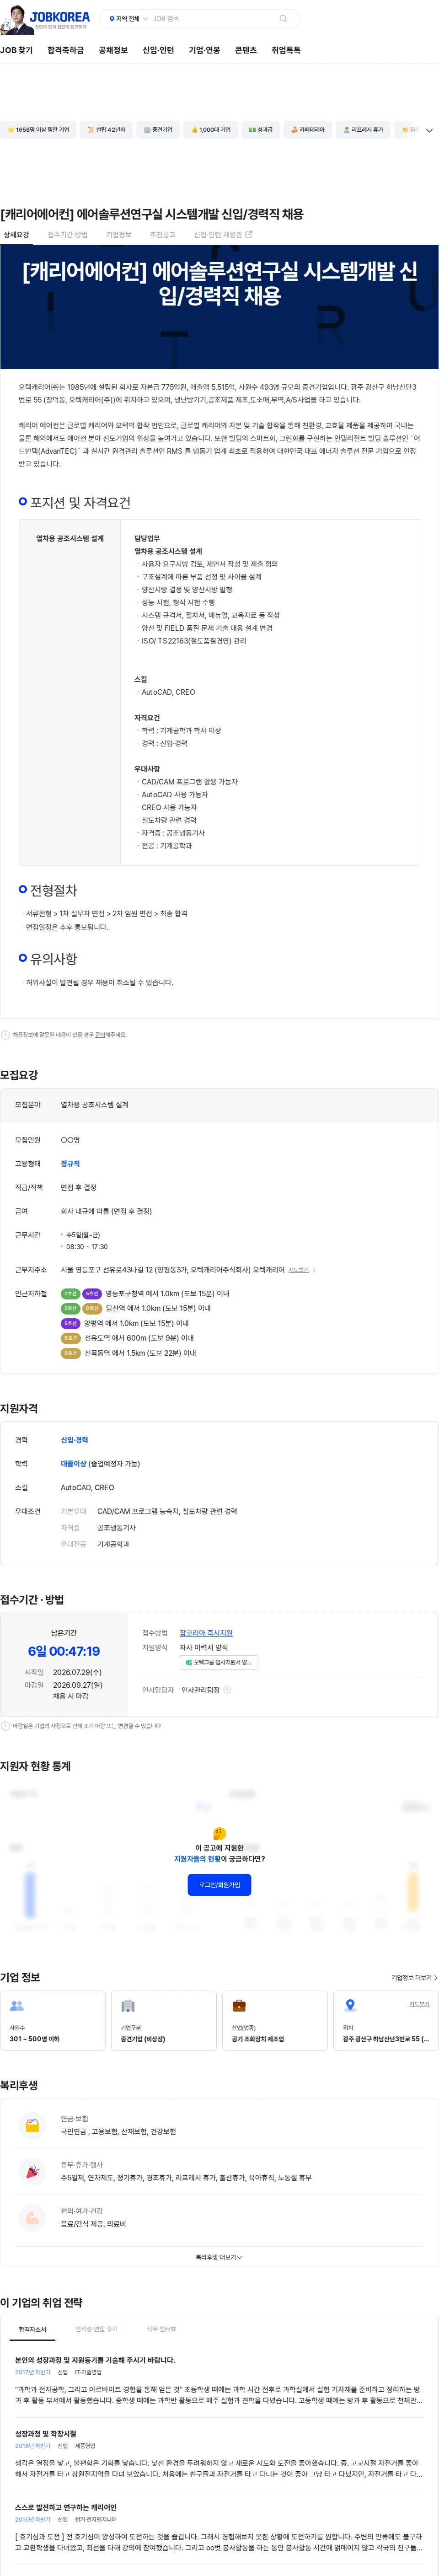This screenshot has height=2576, width=439.
Task: Click the 연금·보험 benefits icon
Action: tap(32, 2125)
